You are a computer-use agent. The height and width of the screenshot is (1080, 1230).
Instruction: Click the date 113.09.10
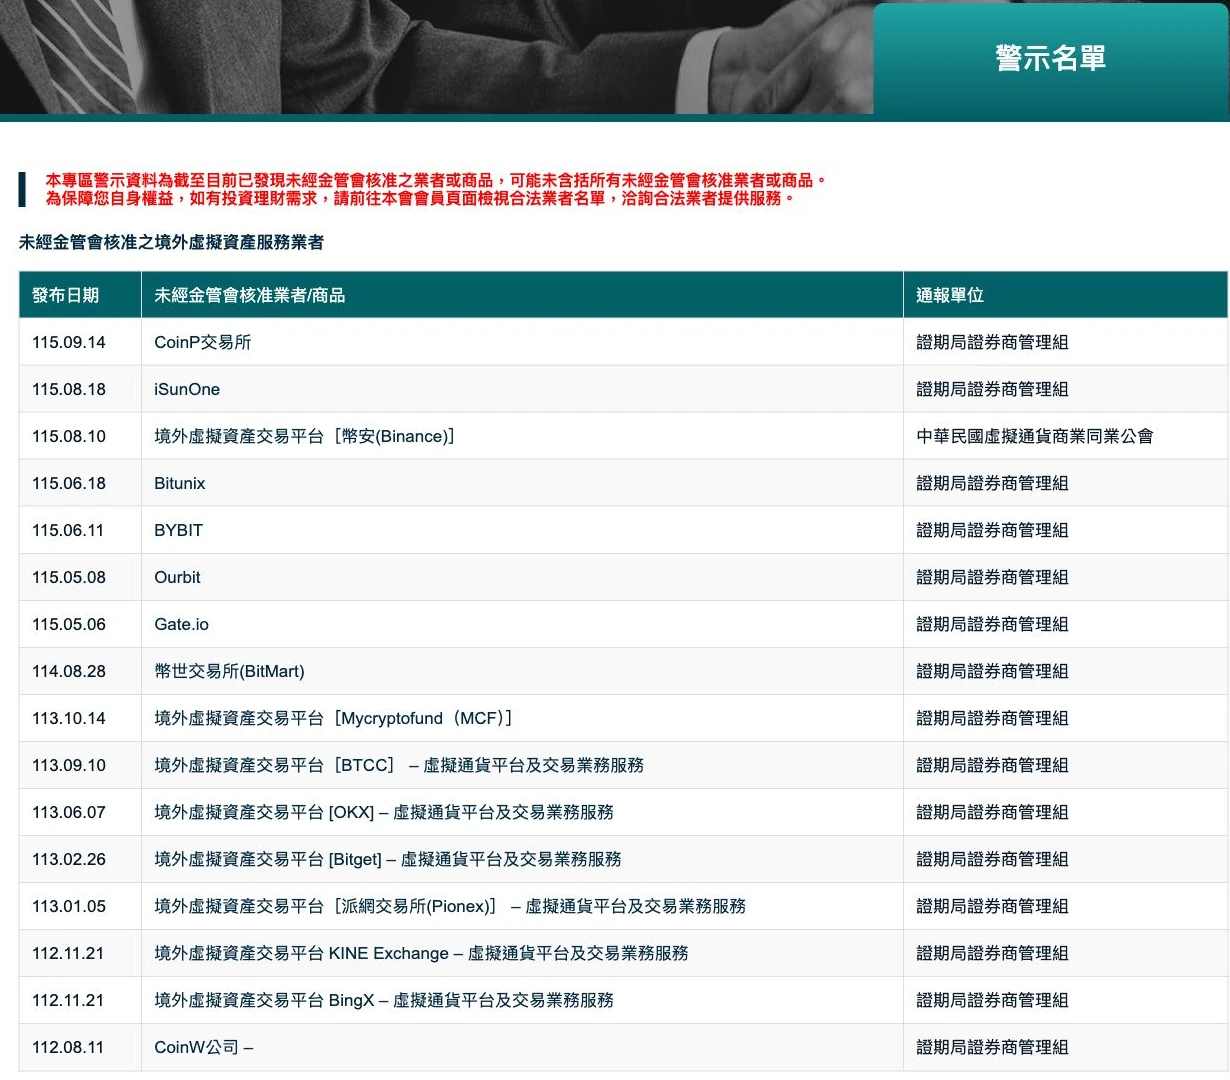(69, 765)
